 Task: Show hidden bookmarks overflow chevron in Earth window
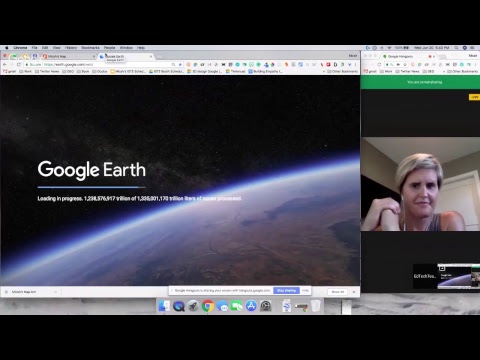tap(323, 71)
